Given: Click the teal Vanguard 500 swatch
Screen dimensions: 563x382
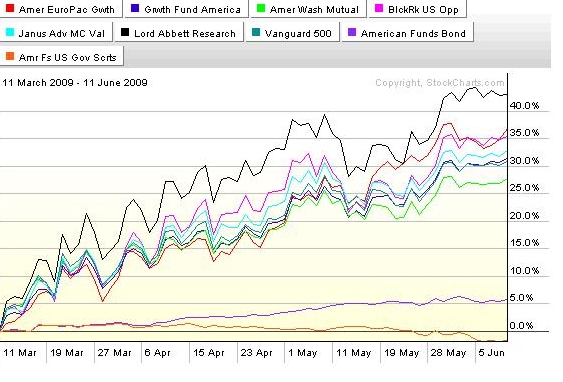Looking at the screenshot, I should point(256,32).
